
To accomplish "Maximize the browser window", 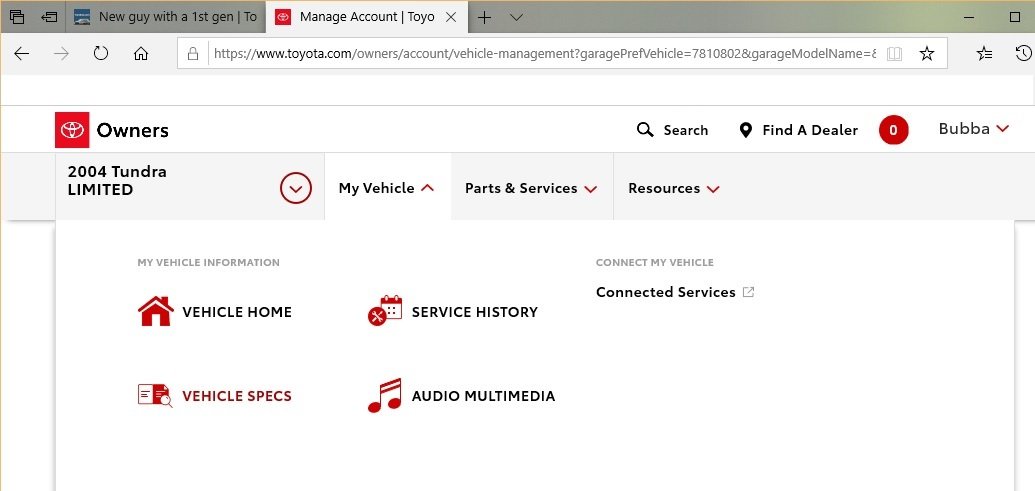I will [x=1015, y=17].
